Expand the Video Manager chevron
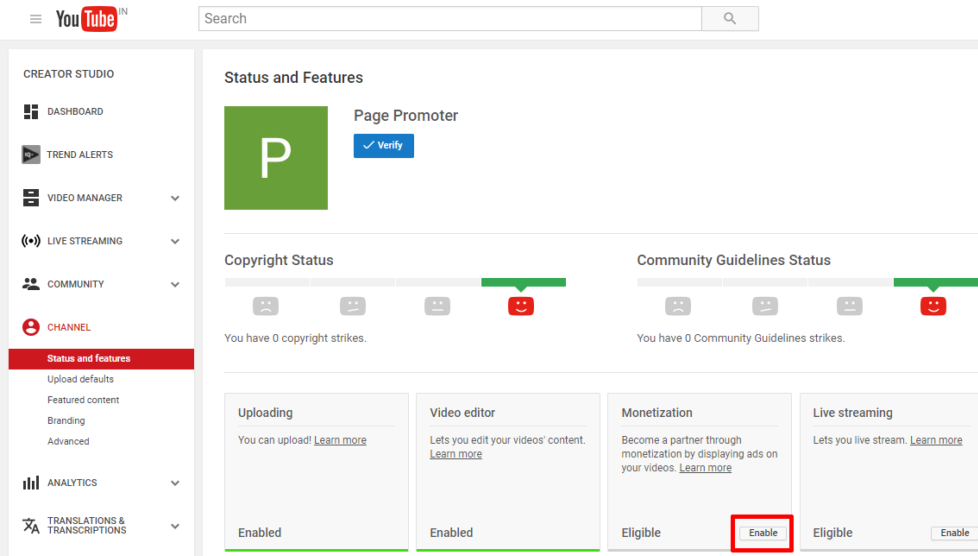This screenshot has height=556, width=978. tap(175, 198)
